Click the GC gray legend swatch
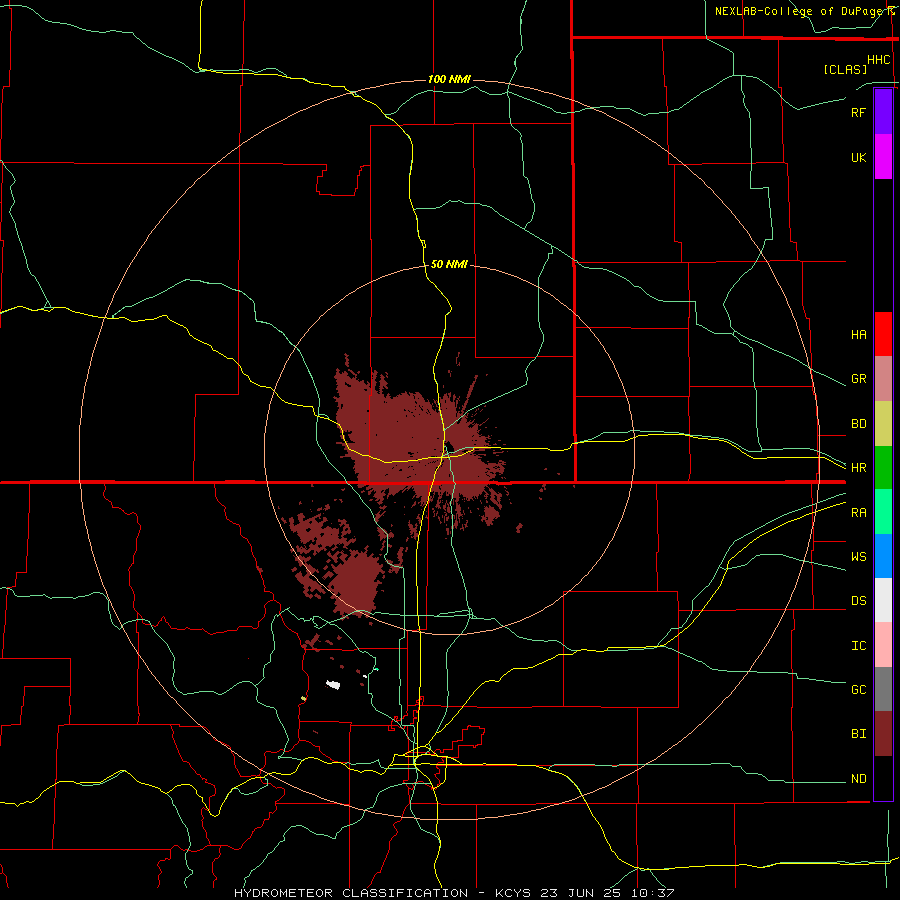The height and width of the screenshot is (900, 900). (883, 689)
